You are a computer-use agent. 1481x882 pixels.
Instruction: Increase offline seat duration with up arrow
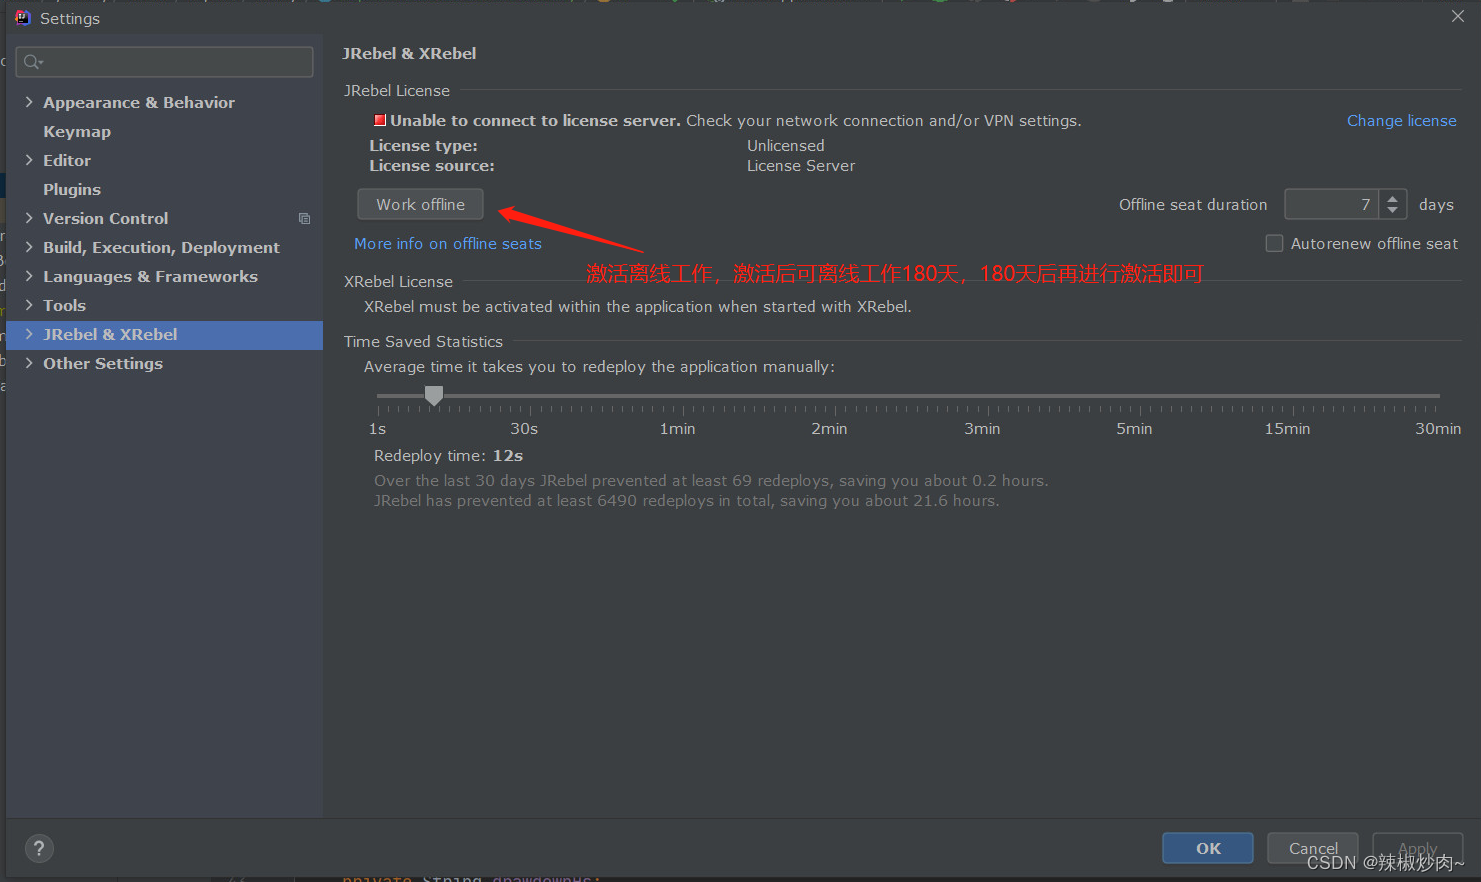1393,198
